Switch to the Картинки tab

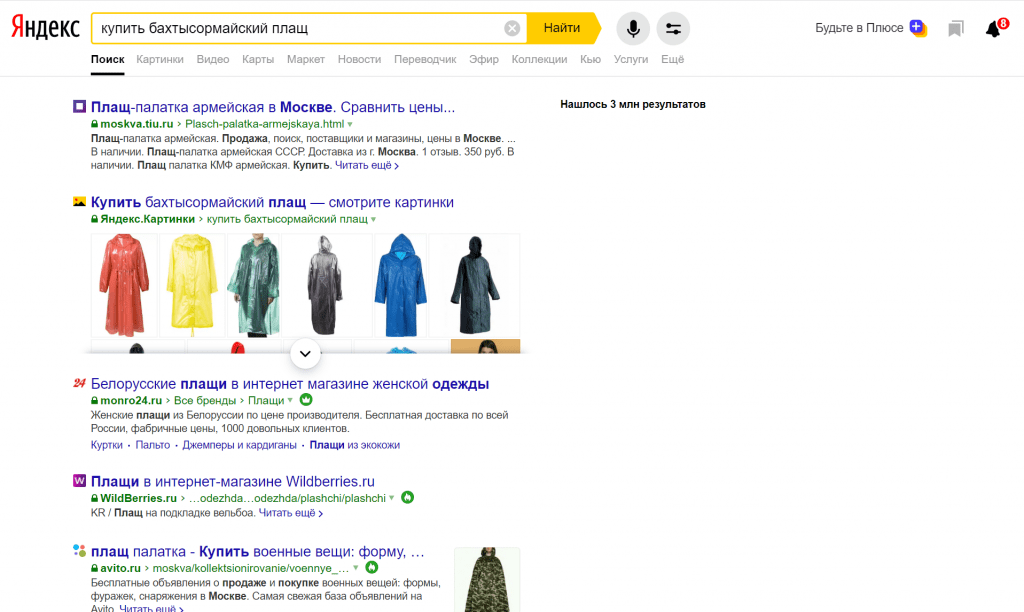click(x=160, y=59)
